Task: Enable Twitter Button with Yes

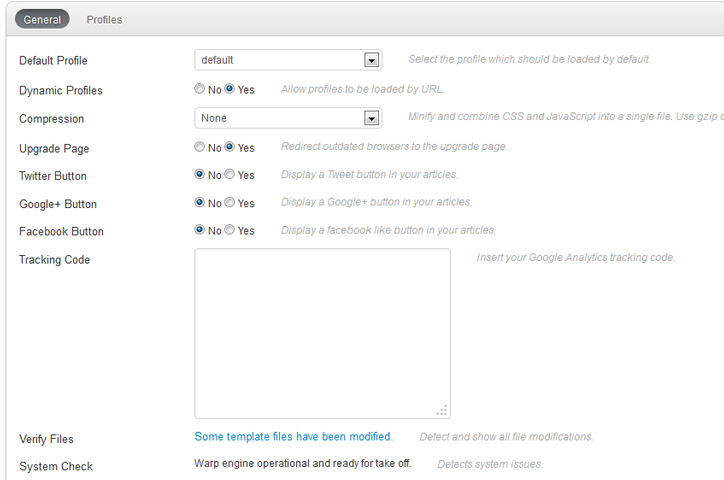Action: pyautogui.click(x=230, y=174)
